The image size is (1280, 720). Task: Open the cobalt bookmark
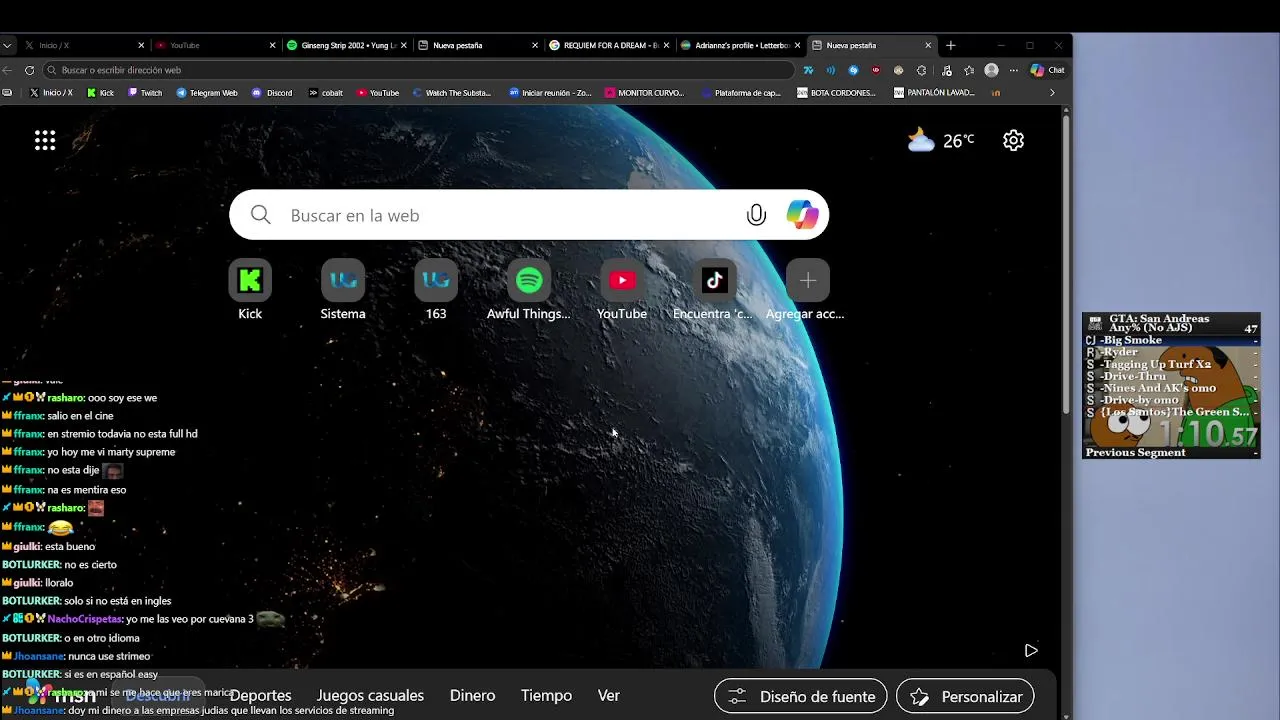point(326,93)
